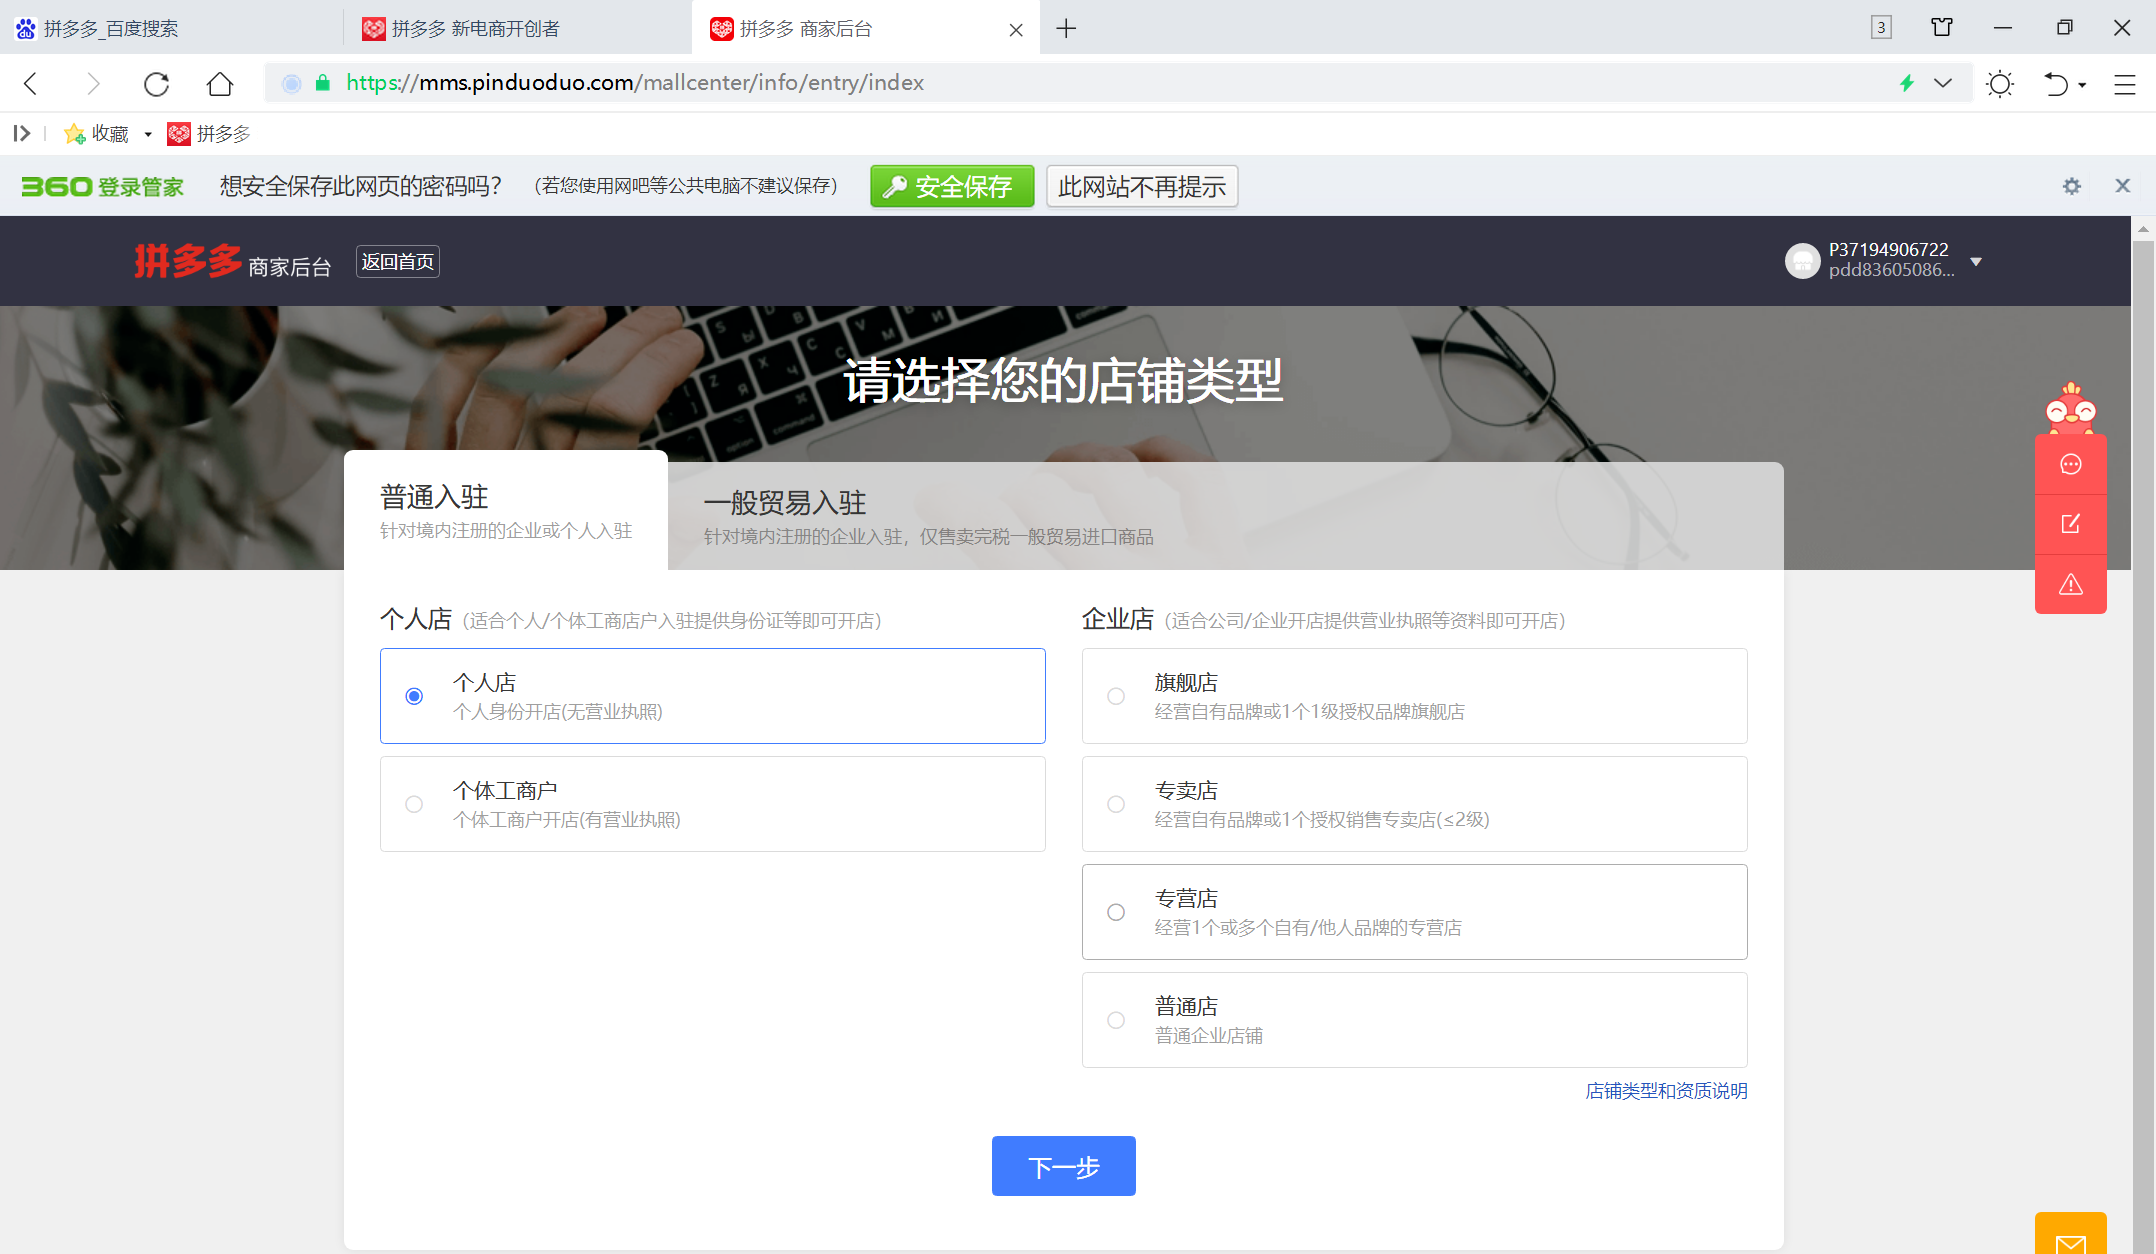Open 店铺类型和资质说明 link
The width and height of the screenshot is (2156, 1254).
pos(1666,1091)
